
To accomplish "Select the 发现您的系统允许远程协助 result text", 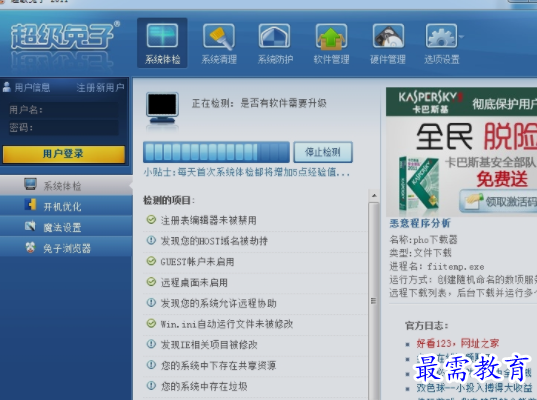I will tap(218, 303).
